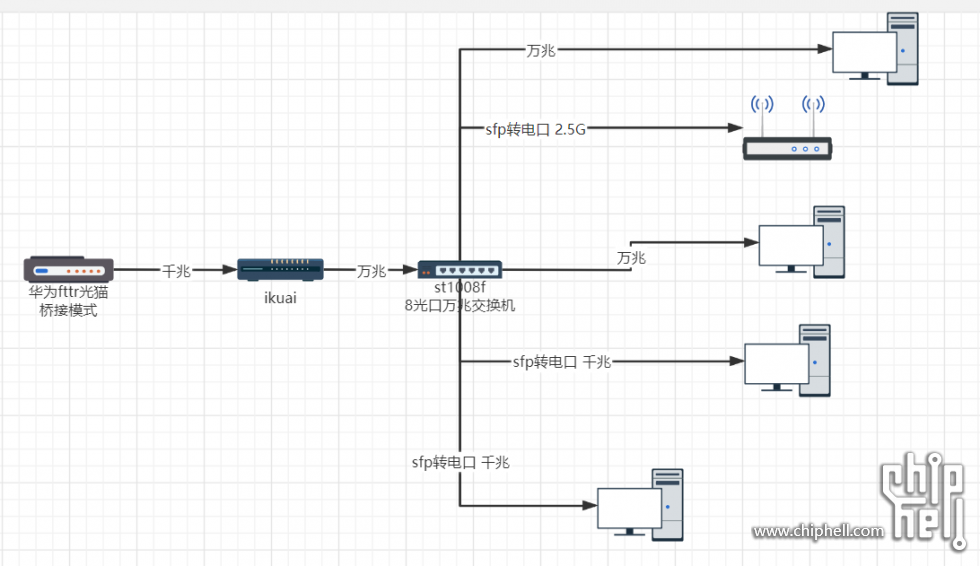Select the ikuai router device icon
The image size is (980, 566).
click(280, 269)
